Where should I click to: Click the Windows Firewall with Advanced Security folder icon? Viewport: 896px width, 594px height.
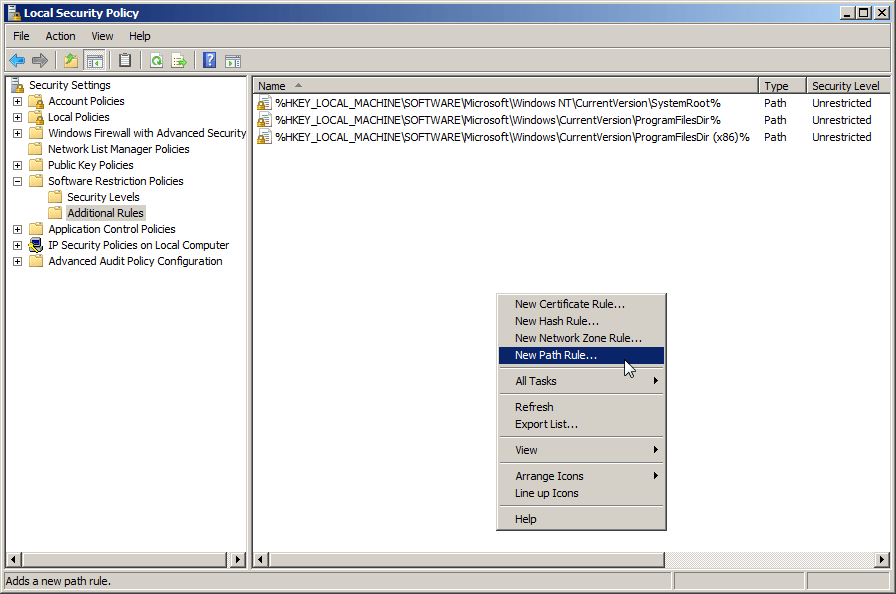(36, 133)
